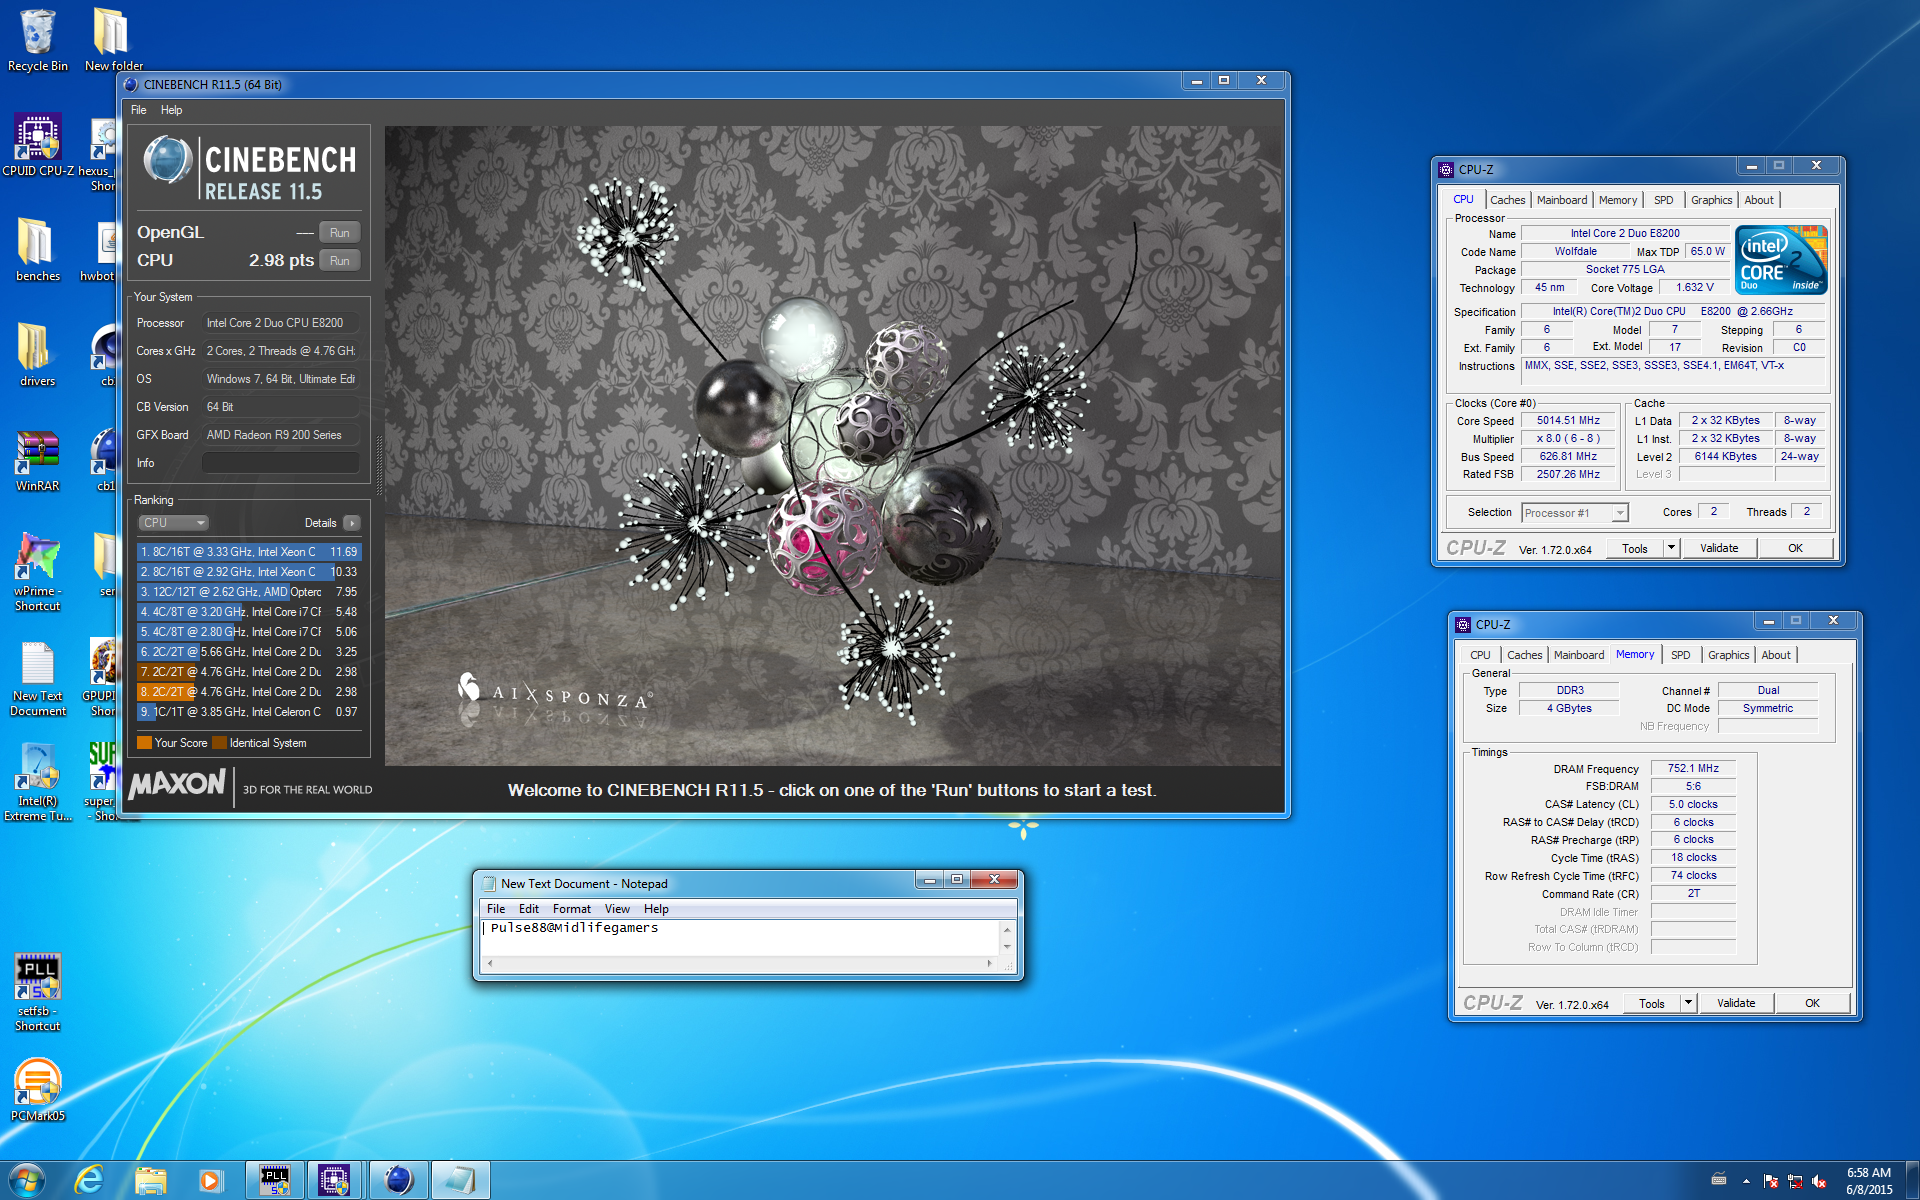
Task: Open the Notepad View menu
Action: point(618,909)
